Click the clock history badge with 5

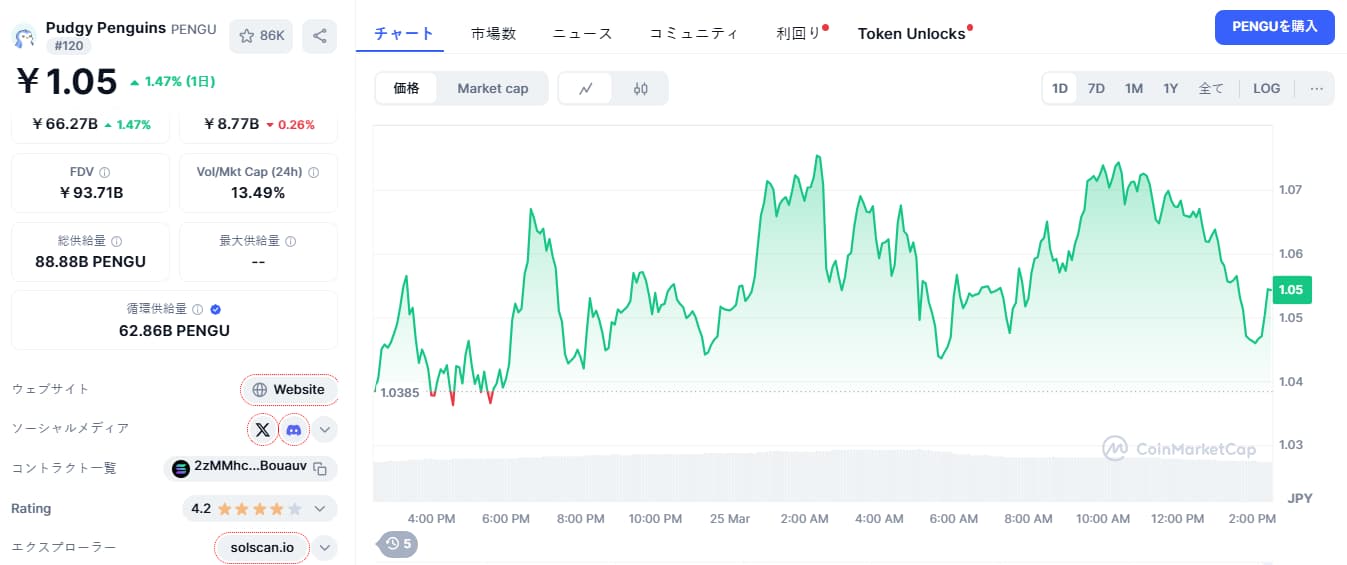[x=398, y=544]
